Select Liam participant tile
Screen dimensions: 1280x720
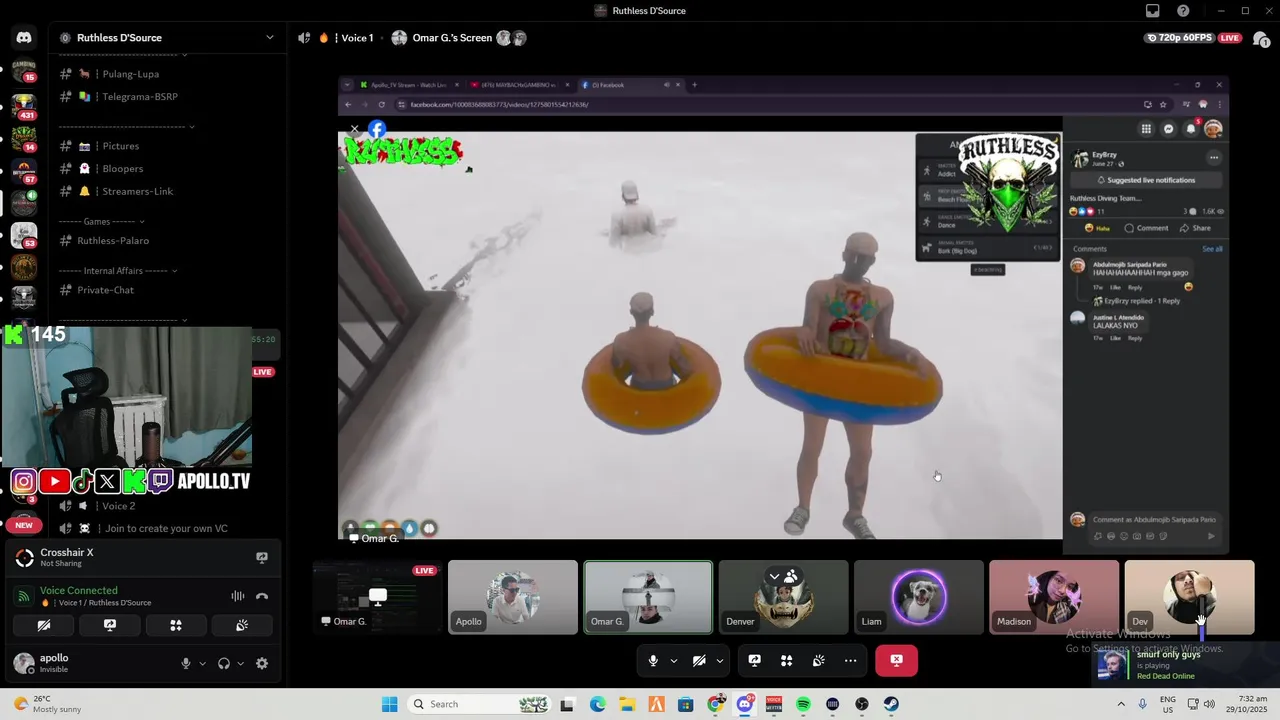point(919,597)
